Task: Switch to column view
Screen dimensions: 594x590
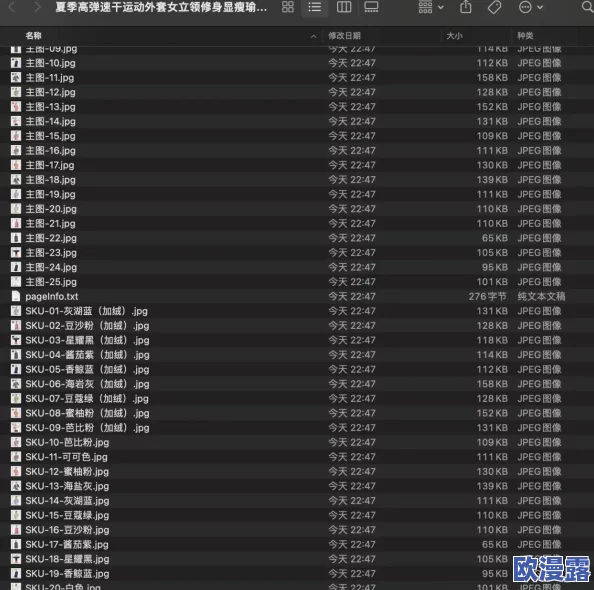Action: coord(344,7)
